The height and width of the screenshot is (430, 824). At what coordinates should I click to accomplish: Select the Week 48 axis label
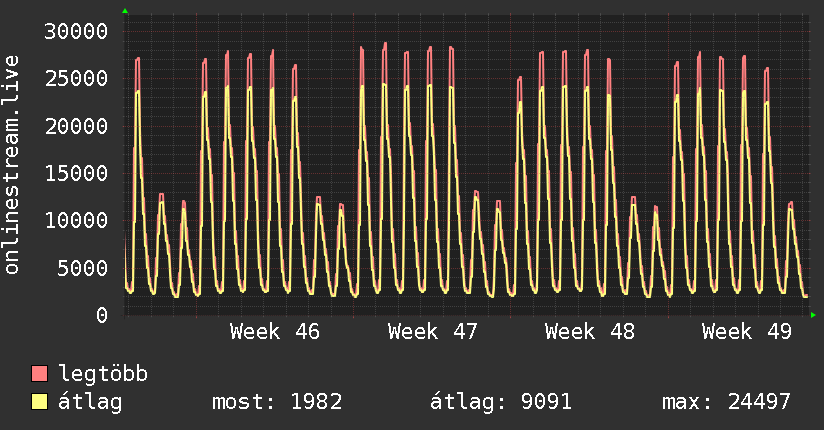(x=590, y=332)
